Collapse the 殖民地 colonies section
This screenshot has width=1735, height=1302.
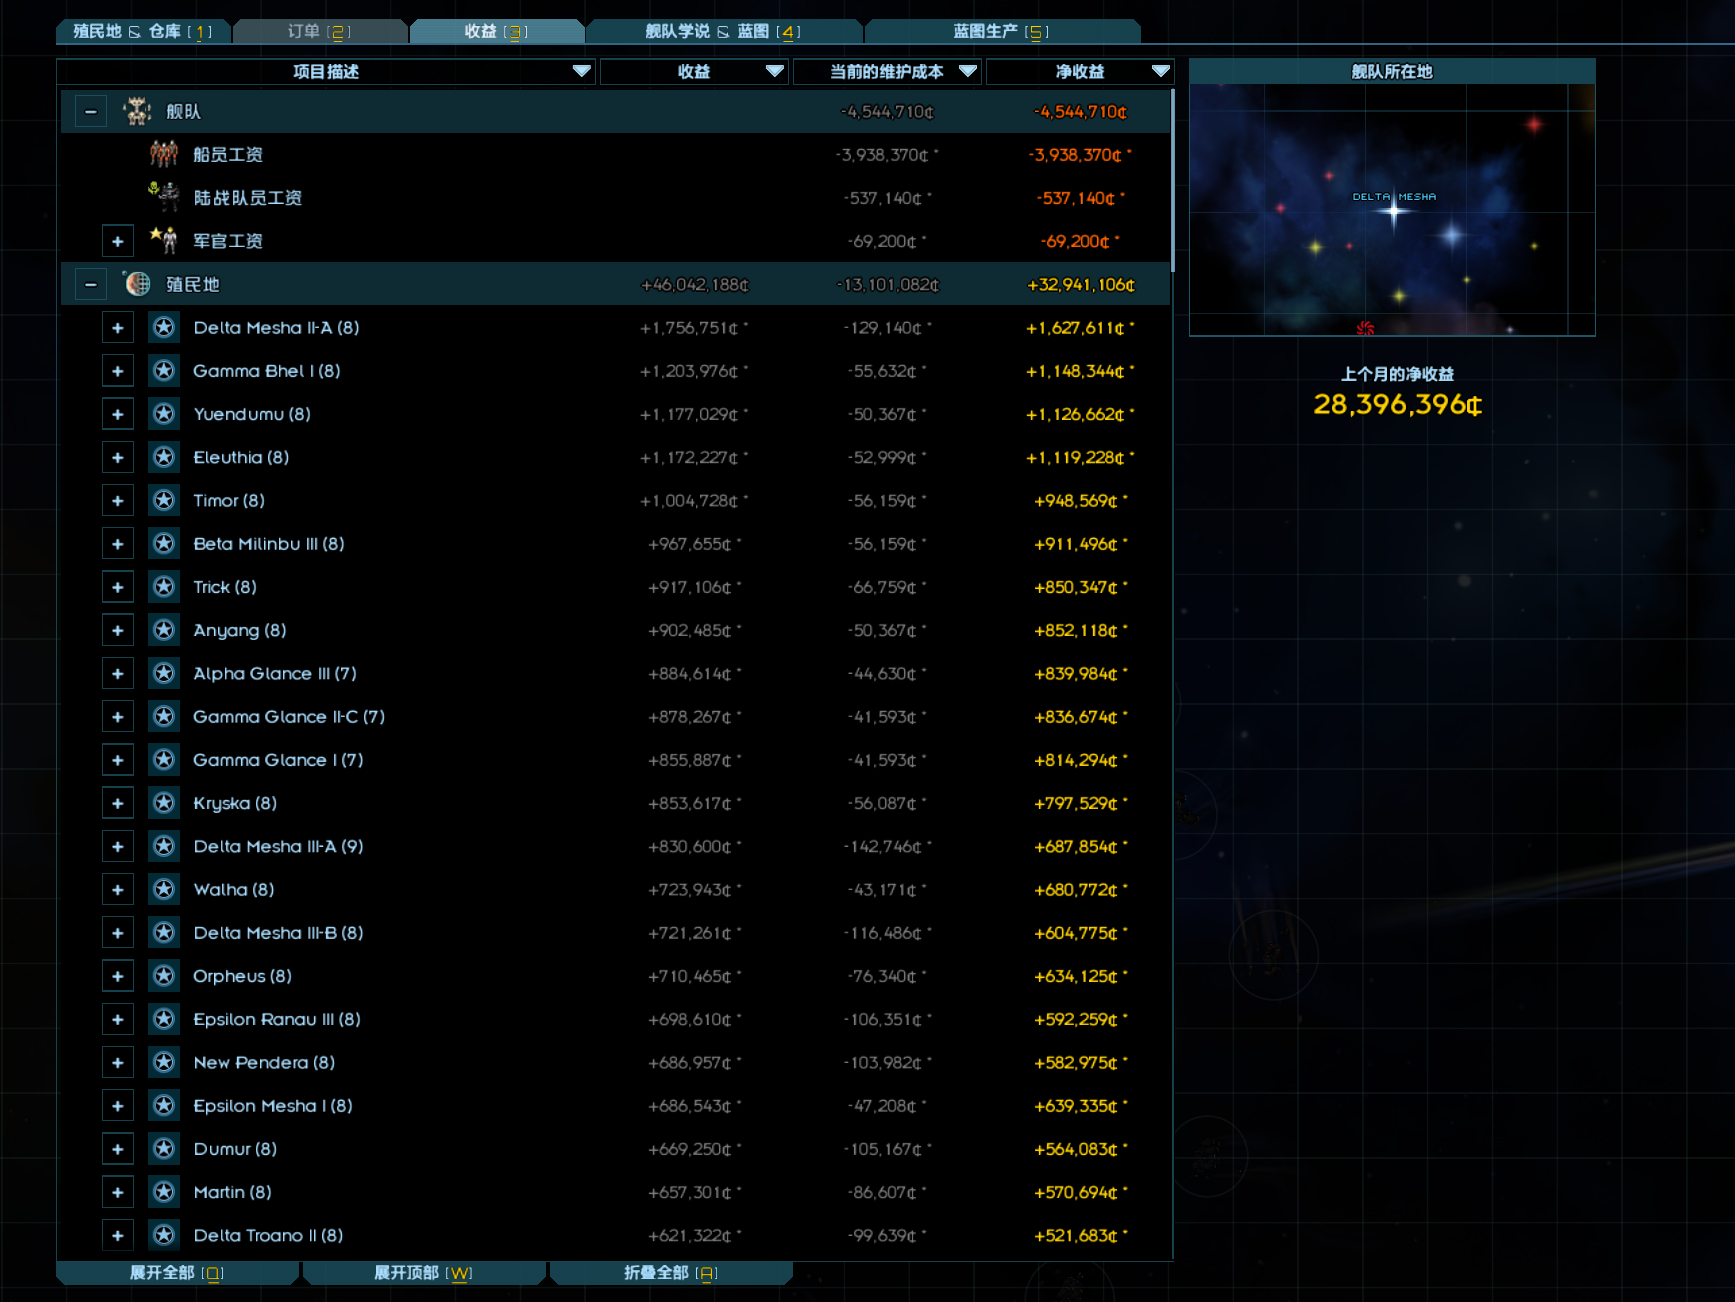pyautogui.click(x=91, y=285)
